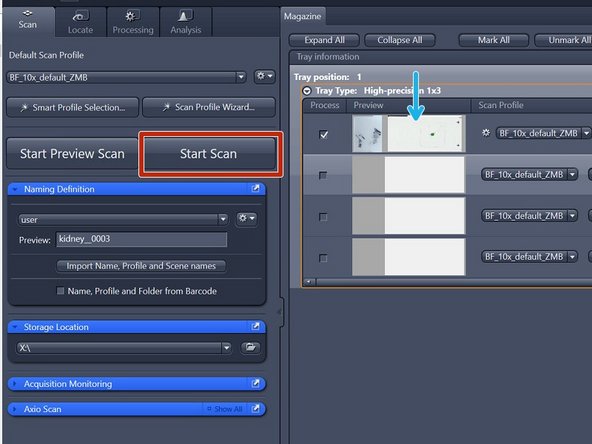Browse for storage folder icon

[251, 347]
